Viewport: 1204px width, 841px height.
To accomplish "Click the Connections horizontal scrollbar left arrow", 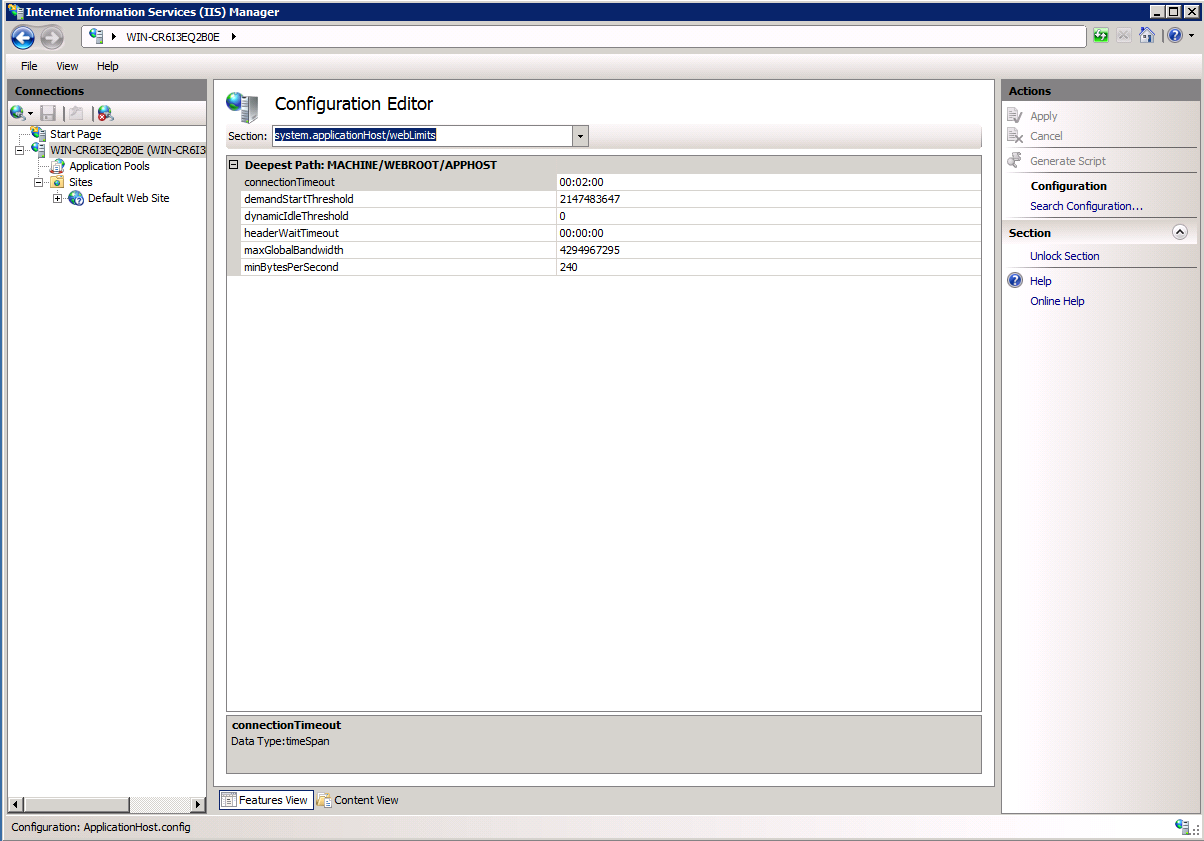I will (15, 804).
